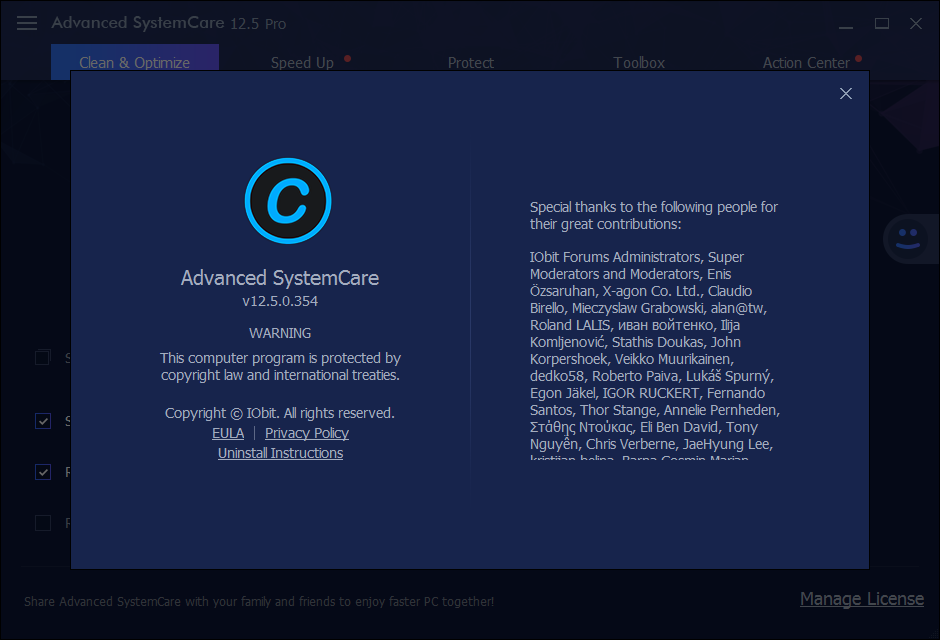Uncheck the upper of the two checked boxes
The width and height of the screenshot is (940, 640).
(x=43, y=421)
